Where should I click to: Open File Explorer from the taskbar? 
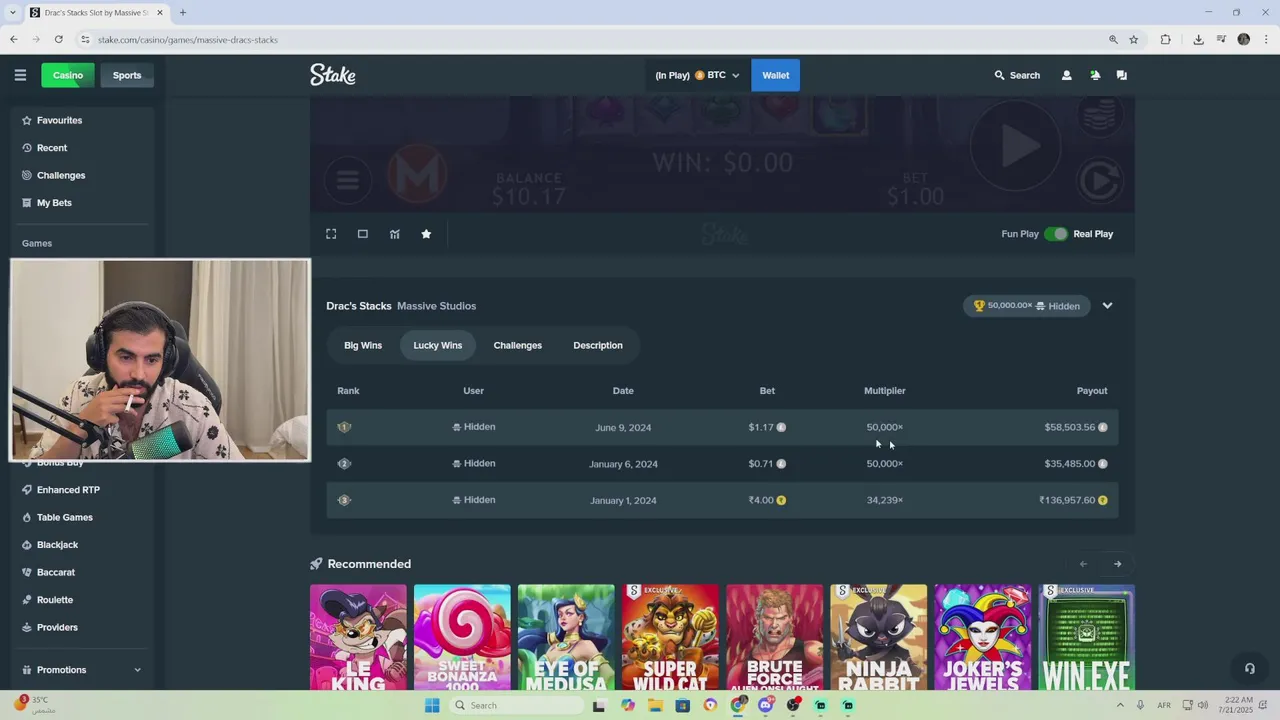coord(655,705)
